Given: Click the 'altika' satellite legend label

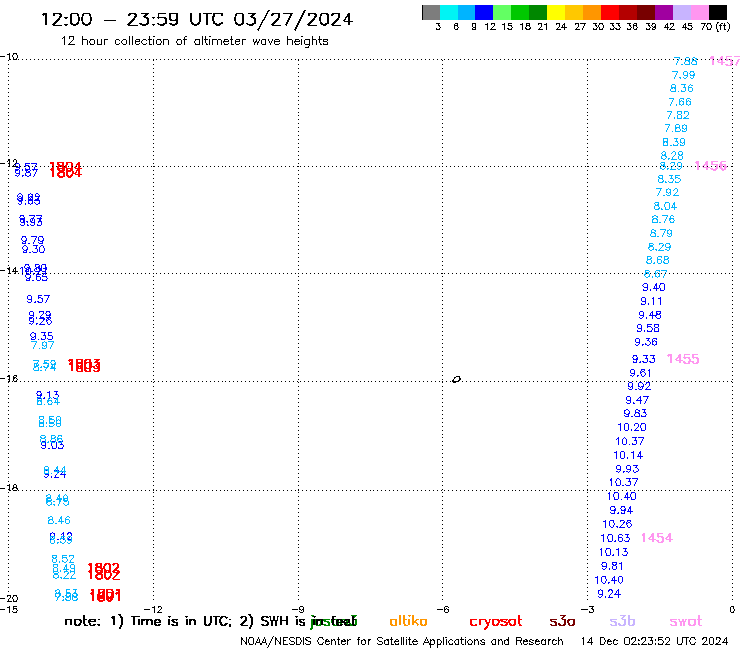Looking at the screenshot, I should [x=408, y=621].
